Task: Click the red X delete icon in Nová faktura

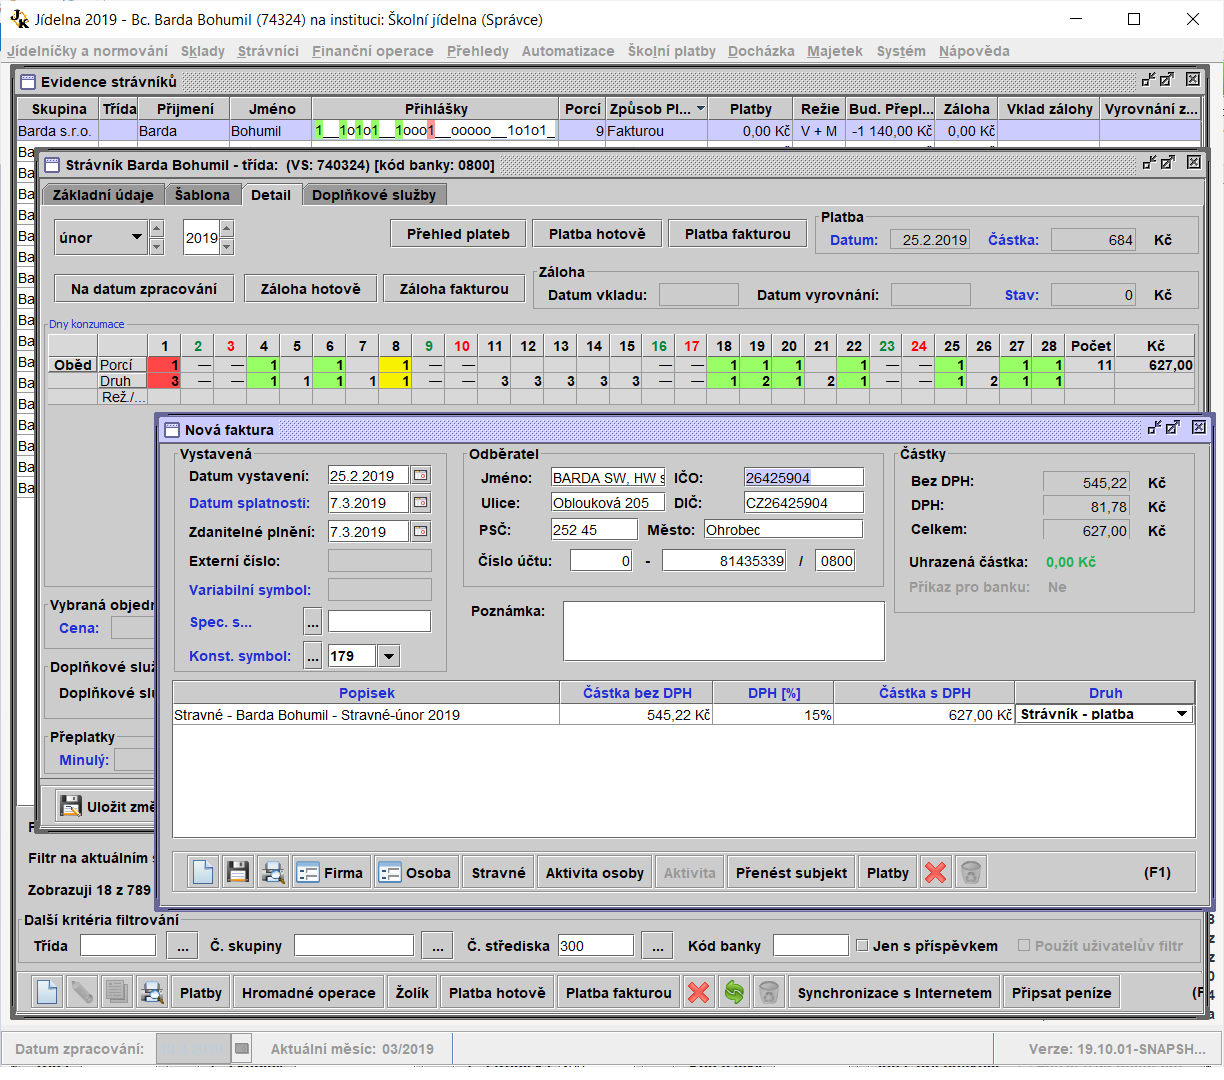Action: point(935,872)
